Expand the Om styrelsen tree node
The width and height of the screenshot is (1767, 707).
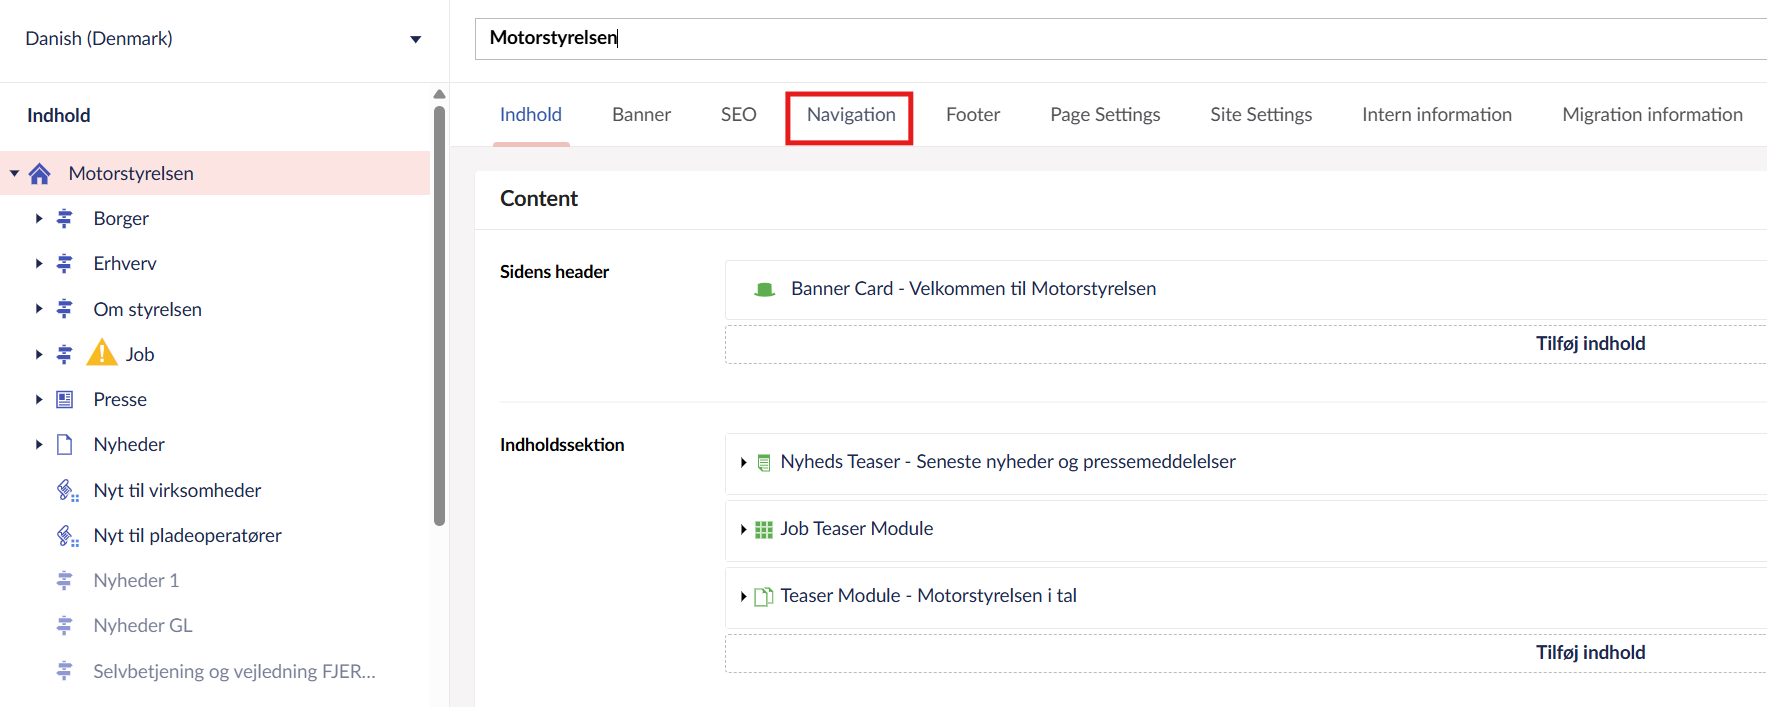coord(39,309)
